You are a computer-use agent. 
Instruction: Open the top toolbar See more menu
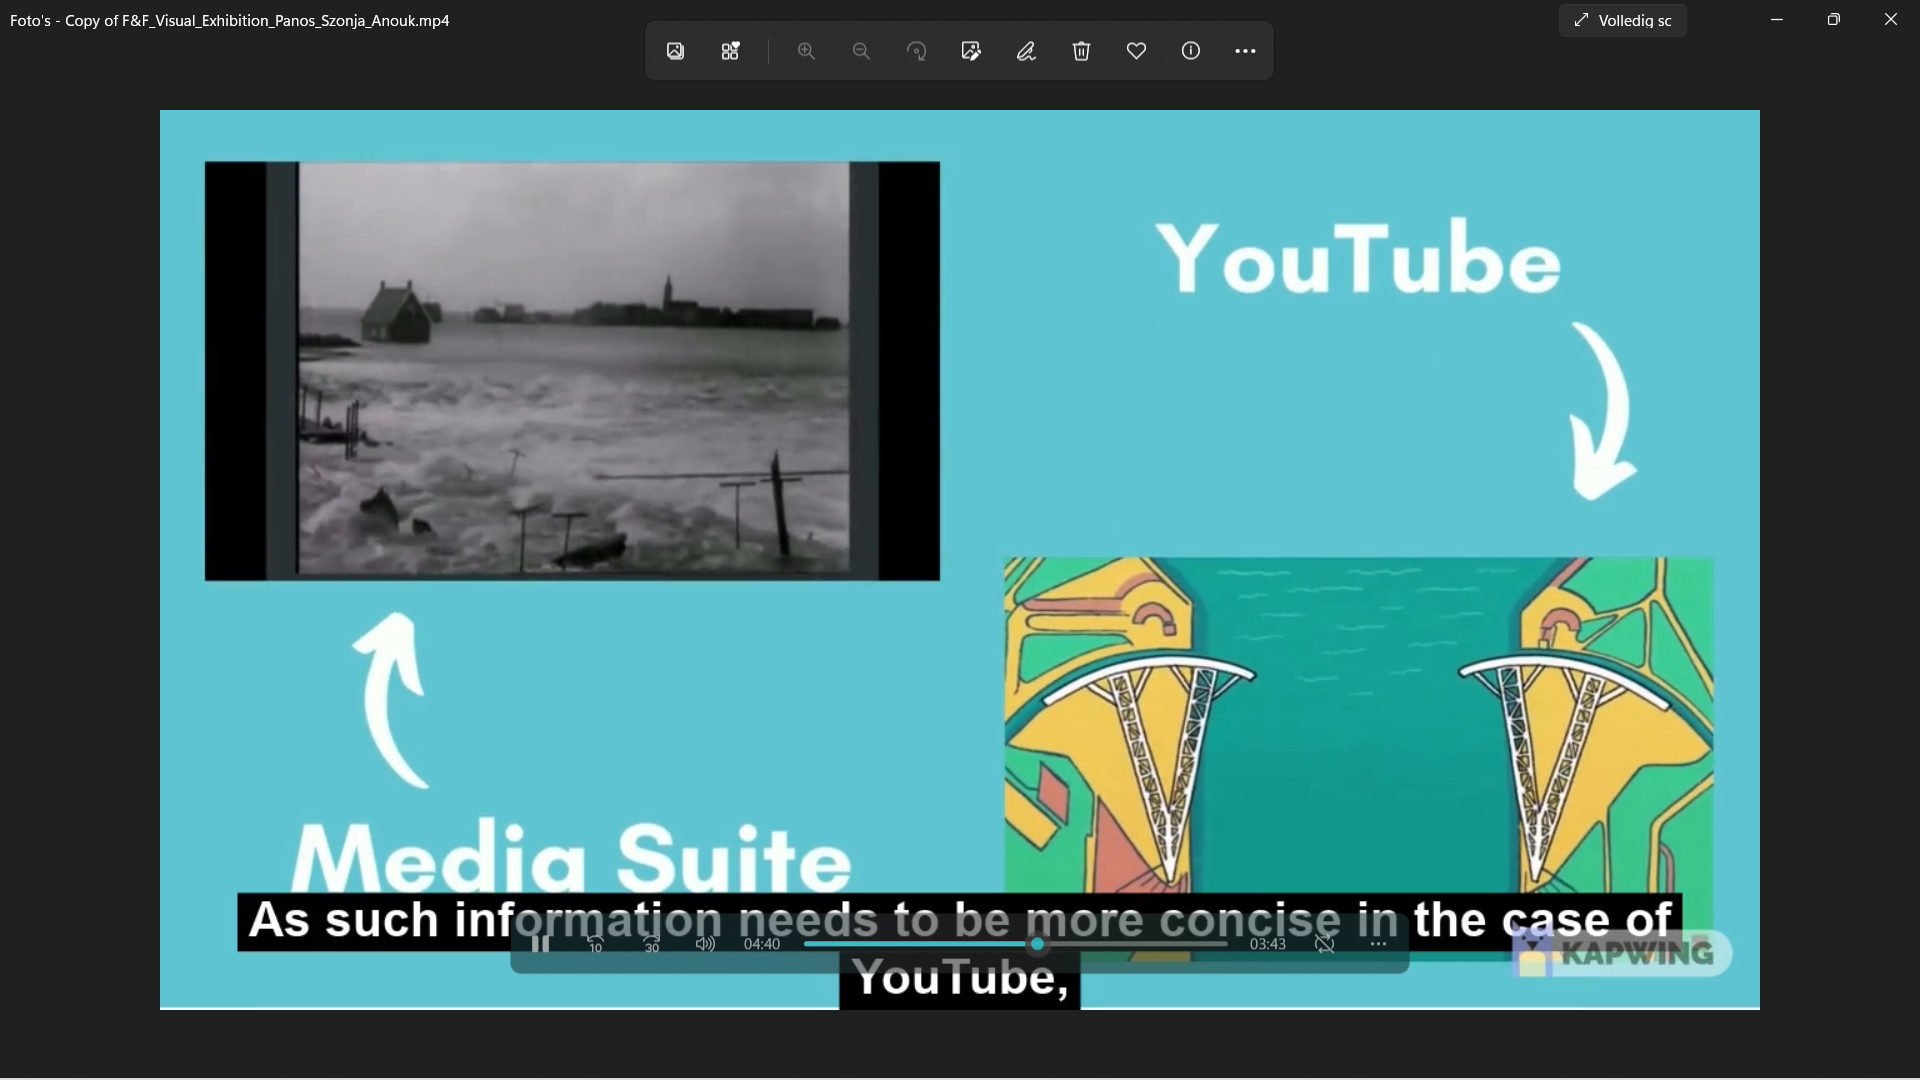tap(1245, 51)
